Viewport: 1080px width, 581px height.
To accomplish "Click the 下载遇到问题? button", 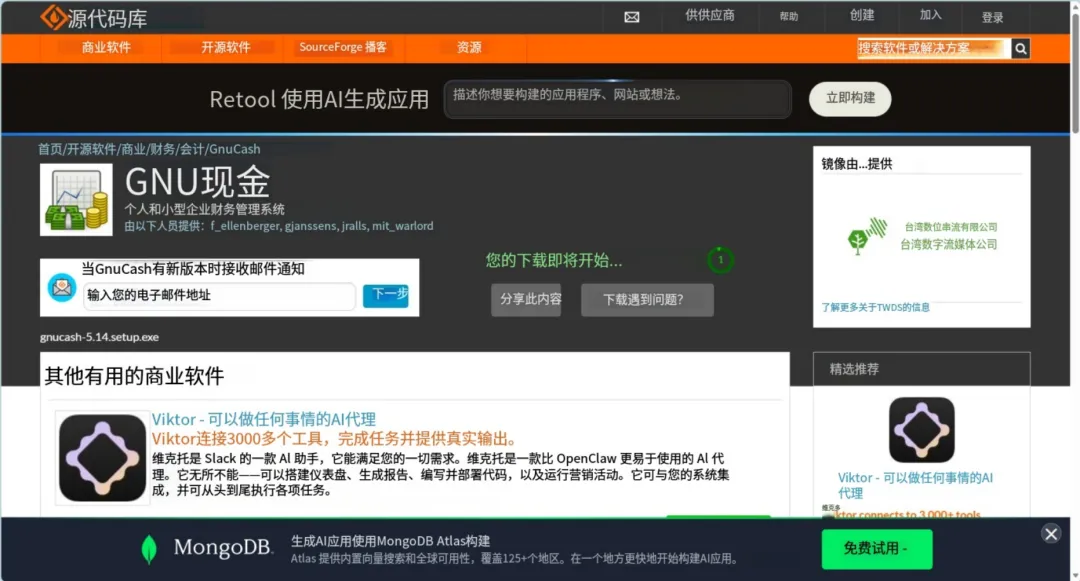I will [647, 299].
